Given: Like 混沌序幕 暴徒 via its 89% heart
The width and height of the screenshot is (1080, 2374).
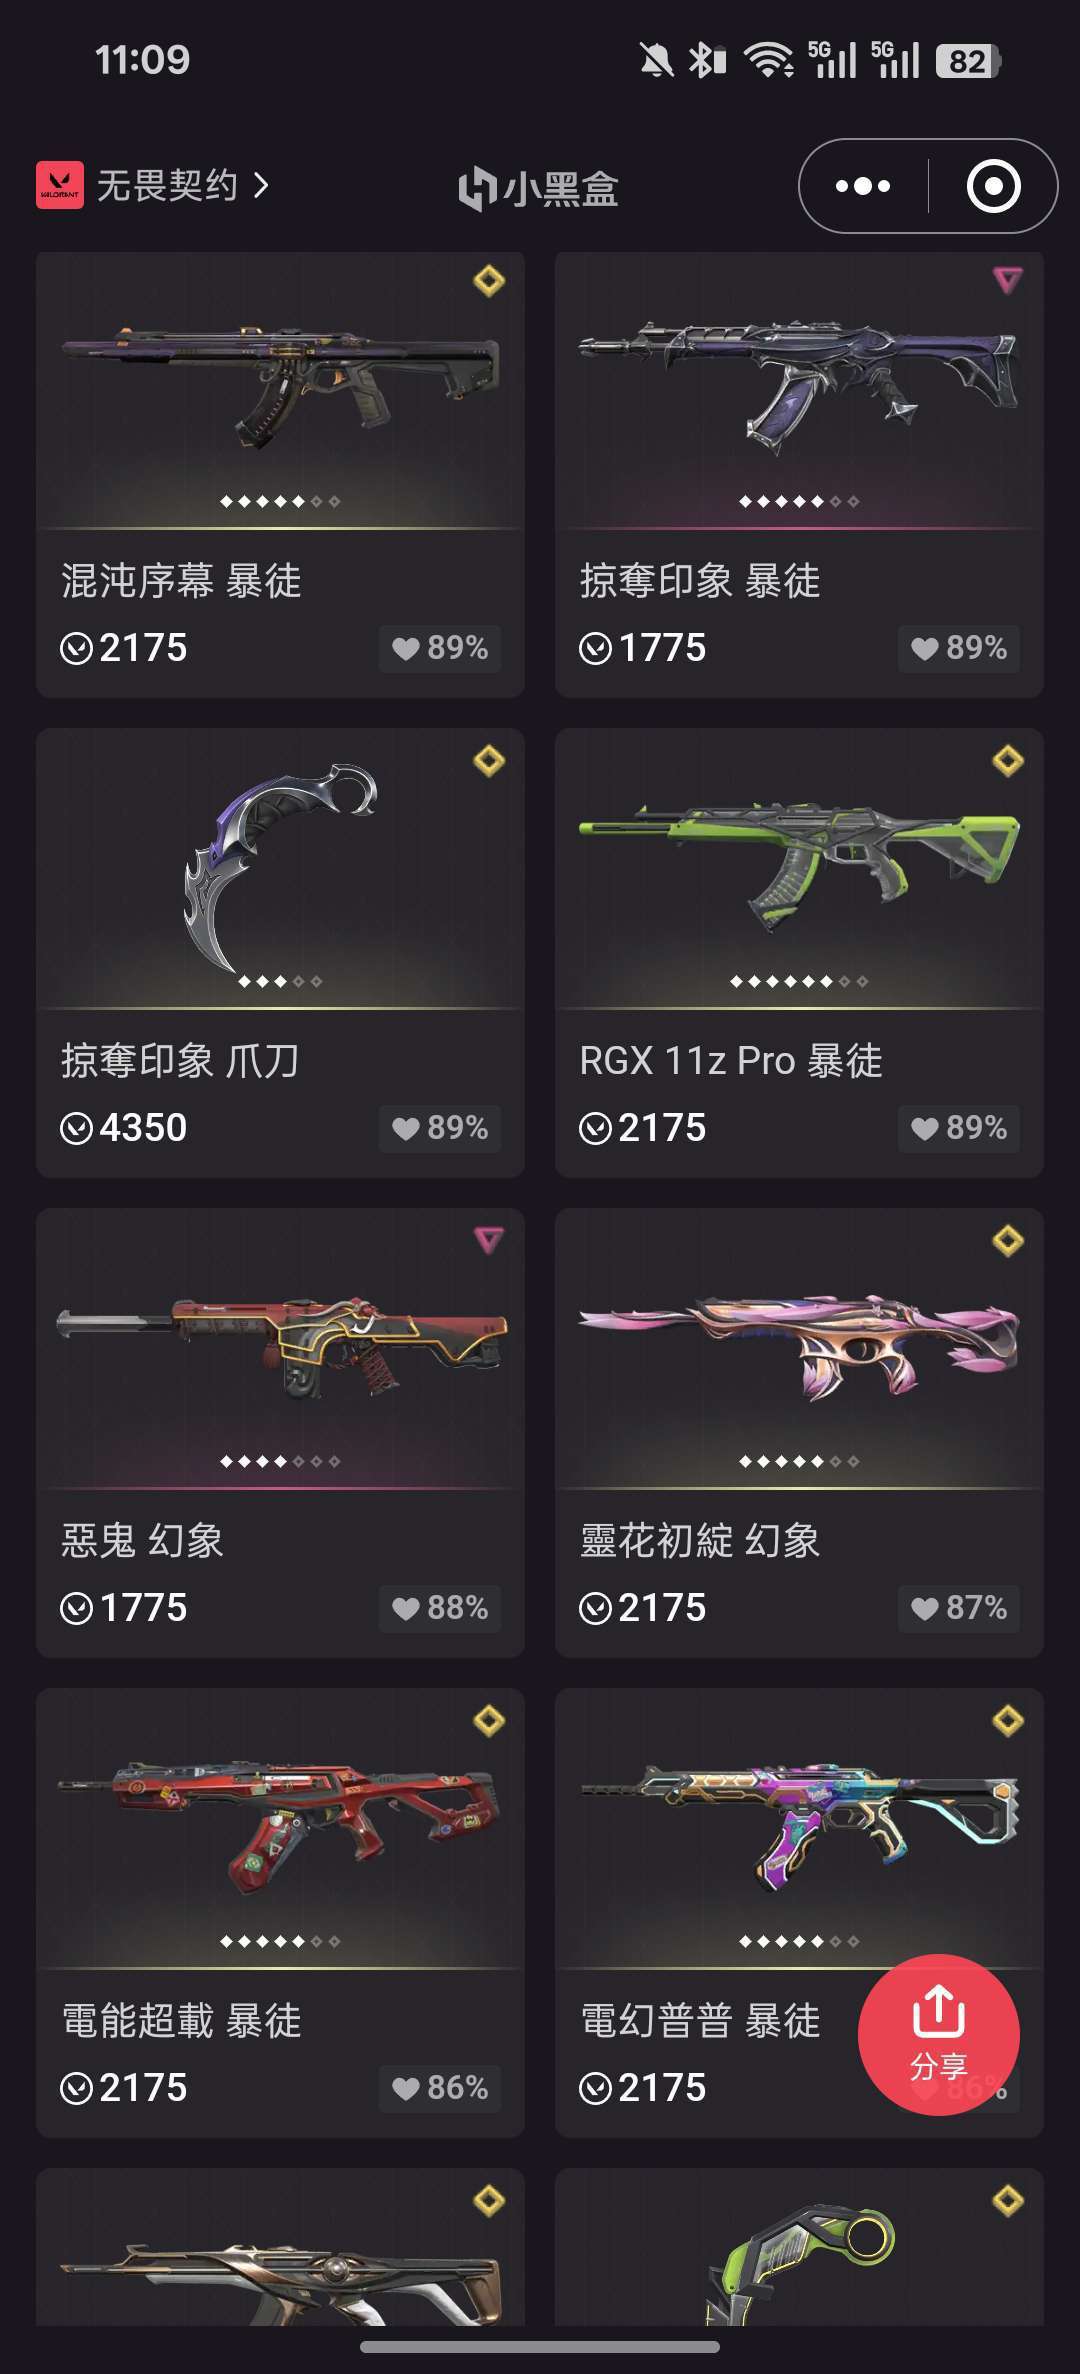Looking at the screenshot, I should tap(440, 648).
